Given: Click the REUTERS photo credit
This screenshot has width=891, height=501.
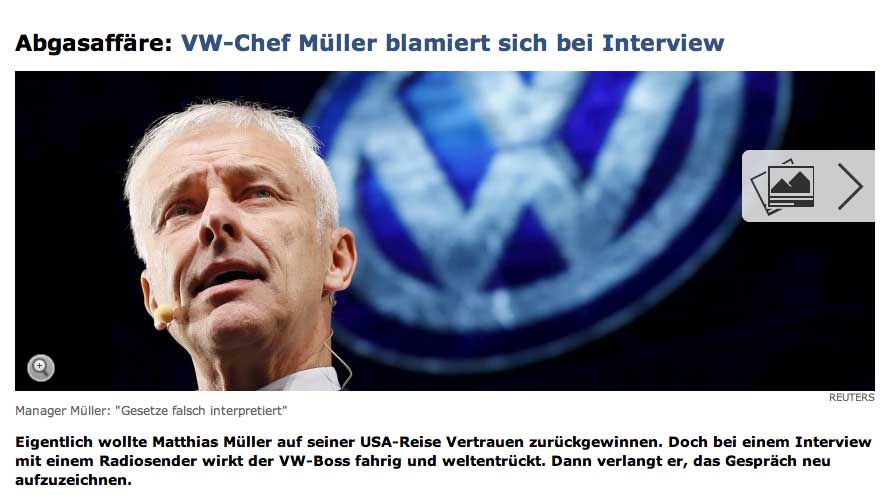Looking at the screenshot, I should [851, 398].
